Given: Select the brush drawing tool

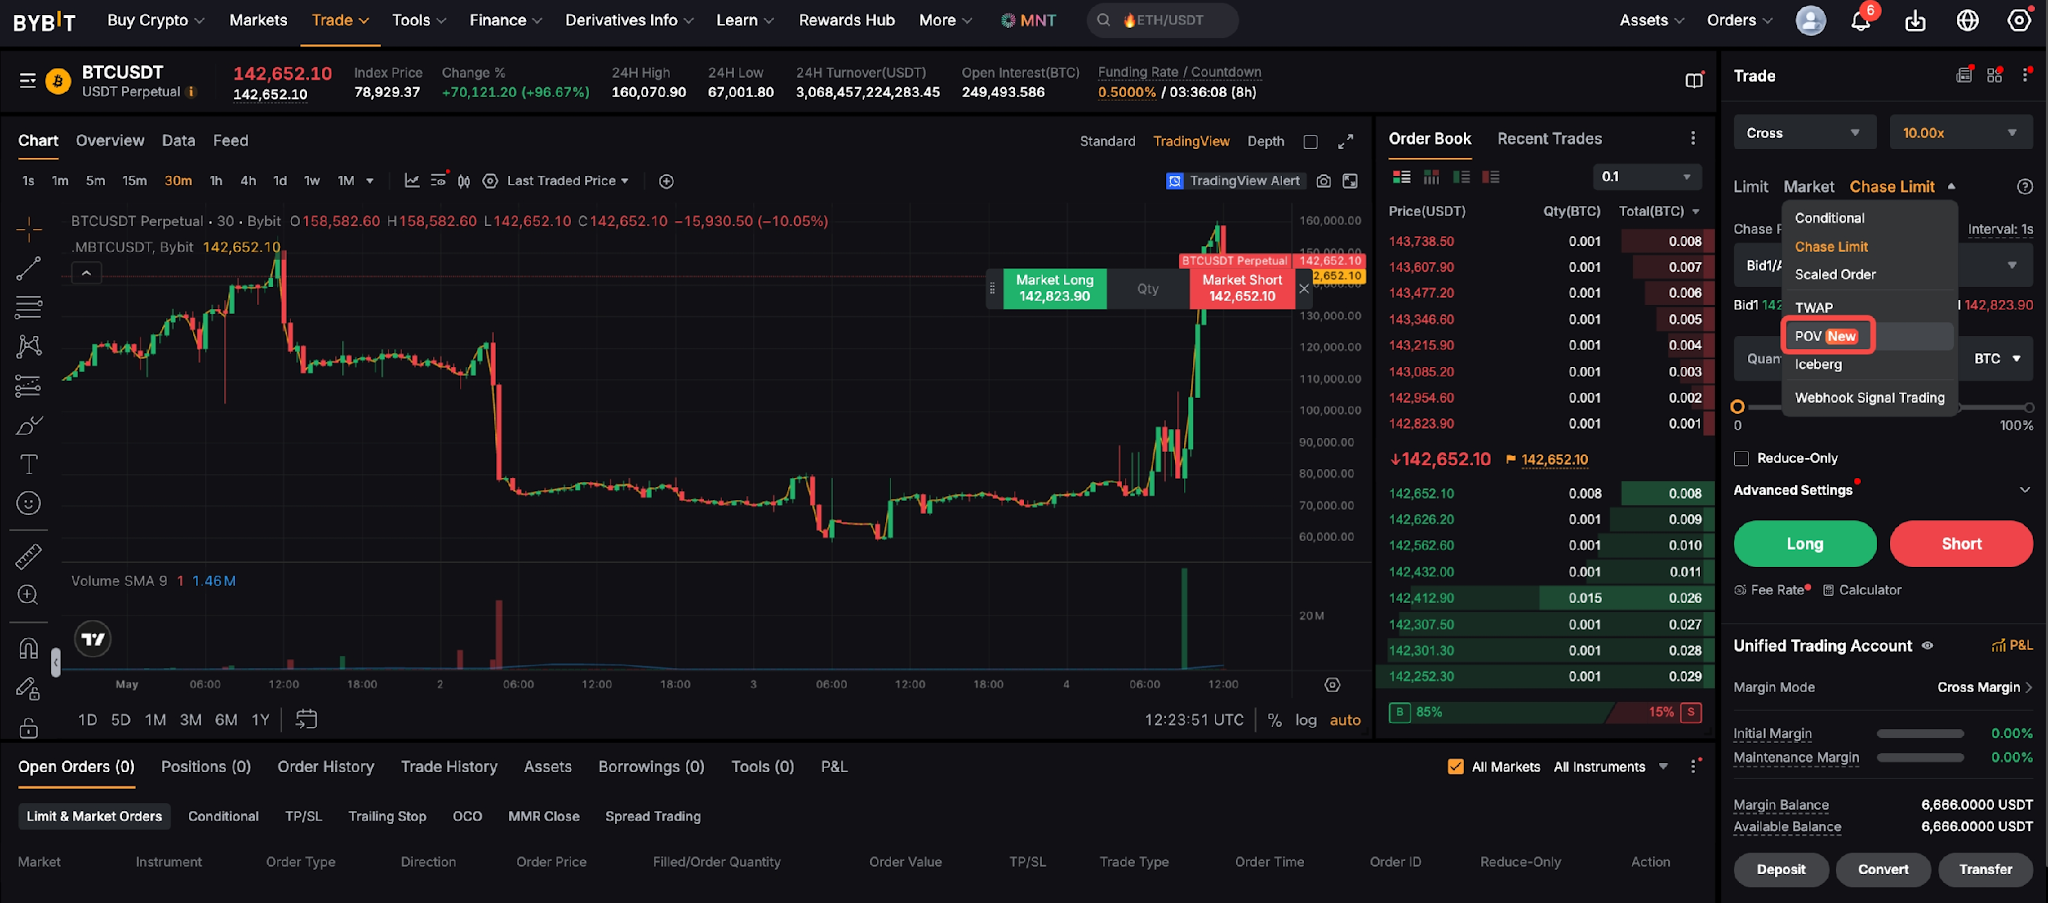Looking at the screenshot, I should tap(29, 425).
